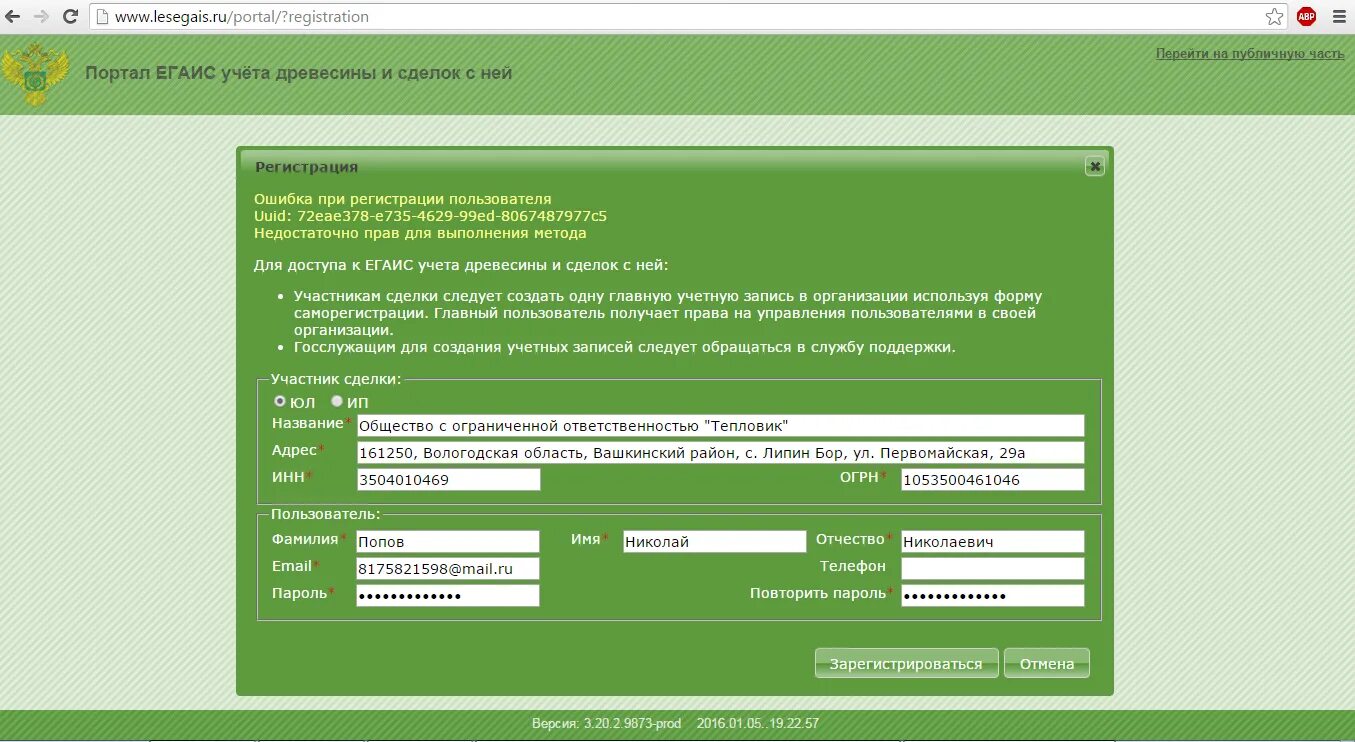Click the ИНН input field
The image size is (1355, 742).
pyautogui.click(x=448, y=480)
